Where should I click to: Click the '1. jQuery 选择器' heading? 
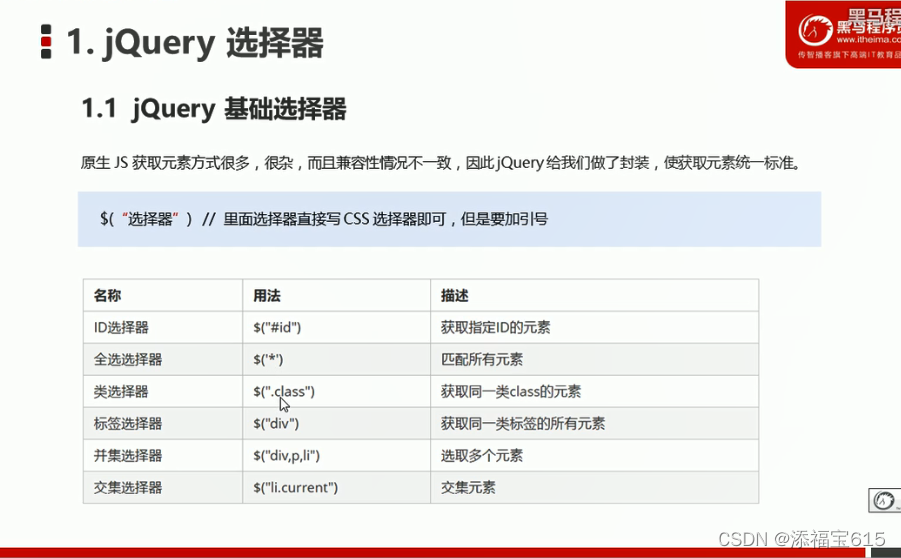coord(195,43)
